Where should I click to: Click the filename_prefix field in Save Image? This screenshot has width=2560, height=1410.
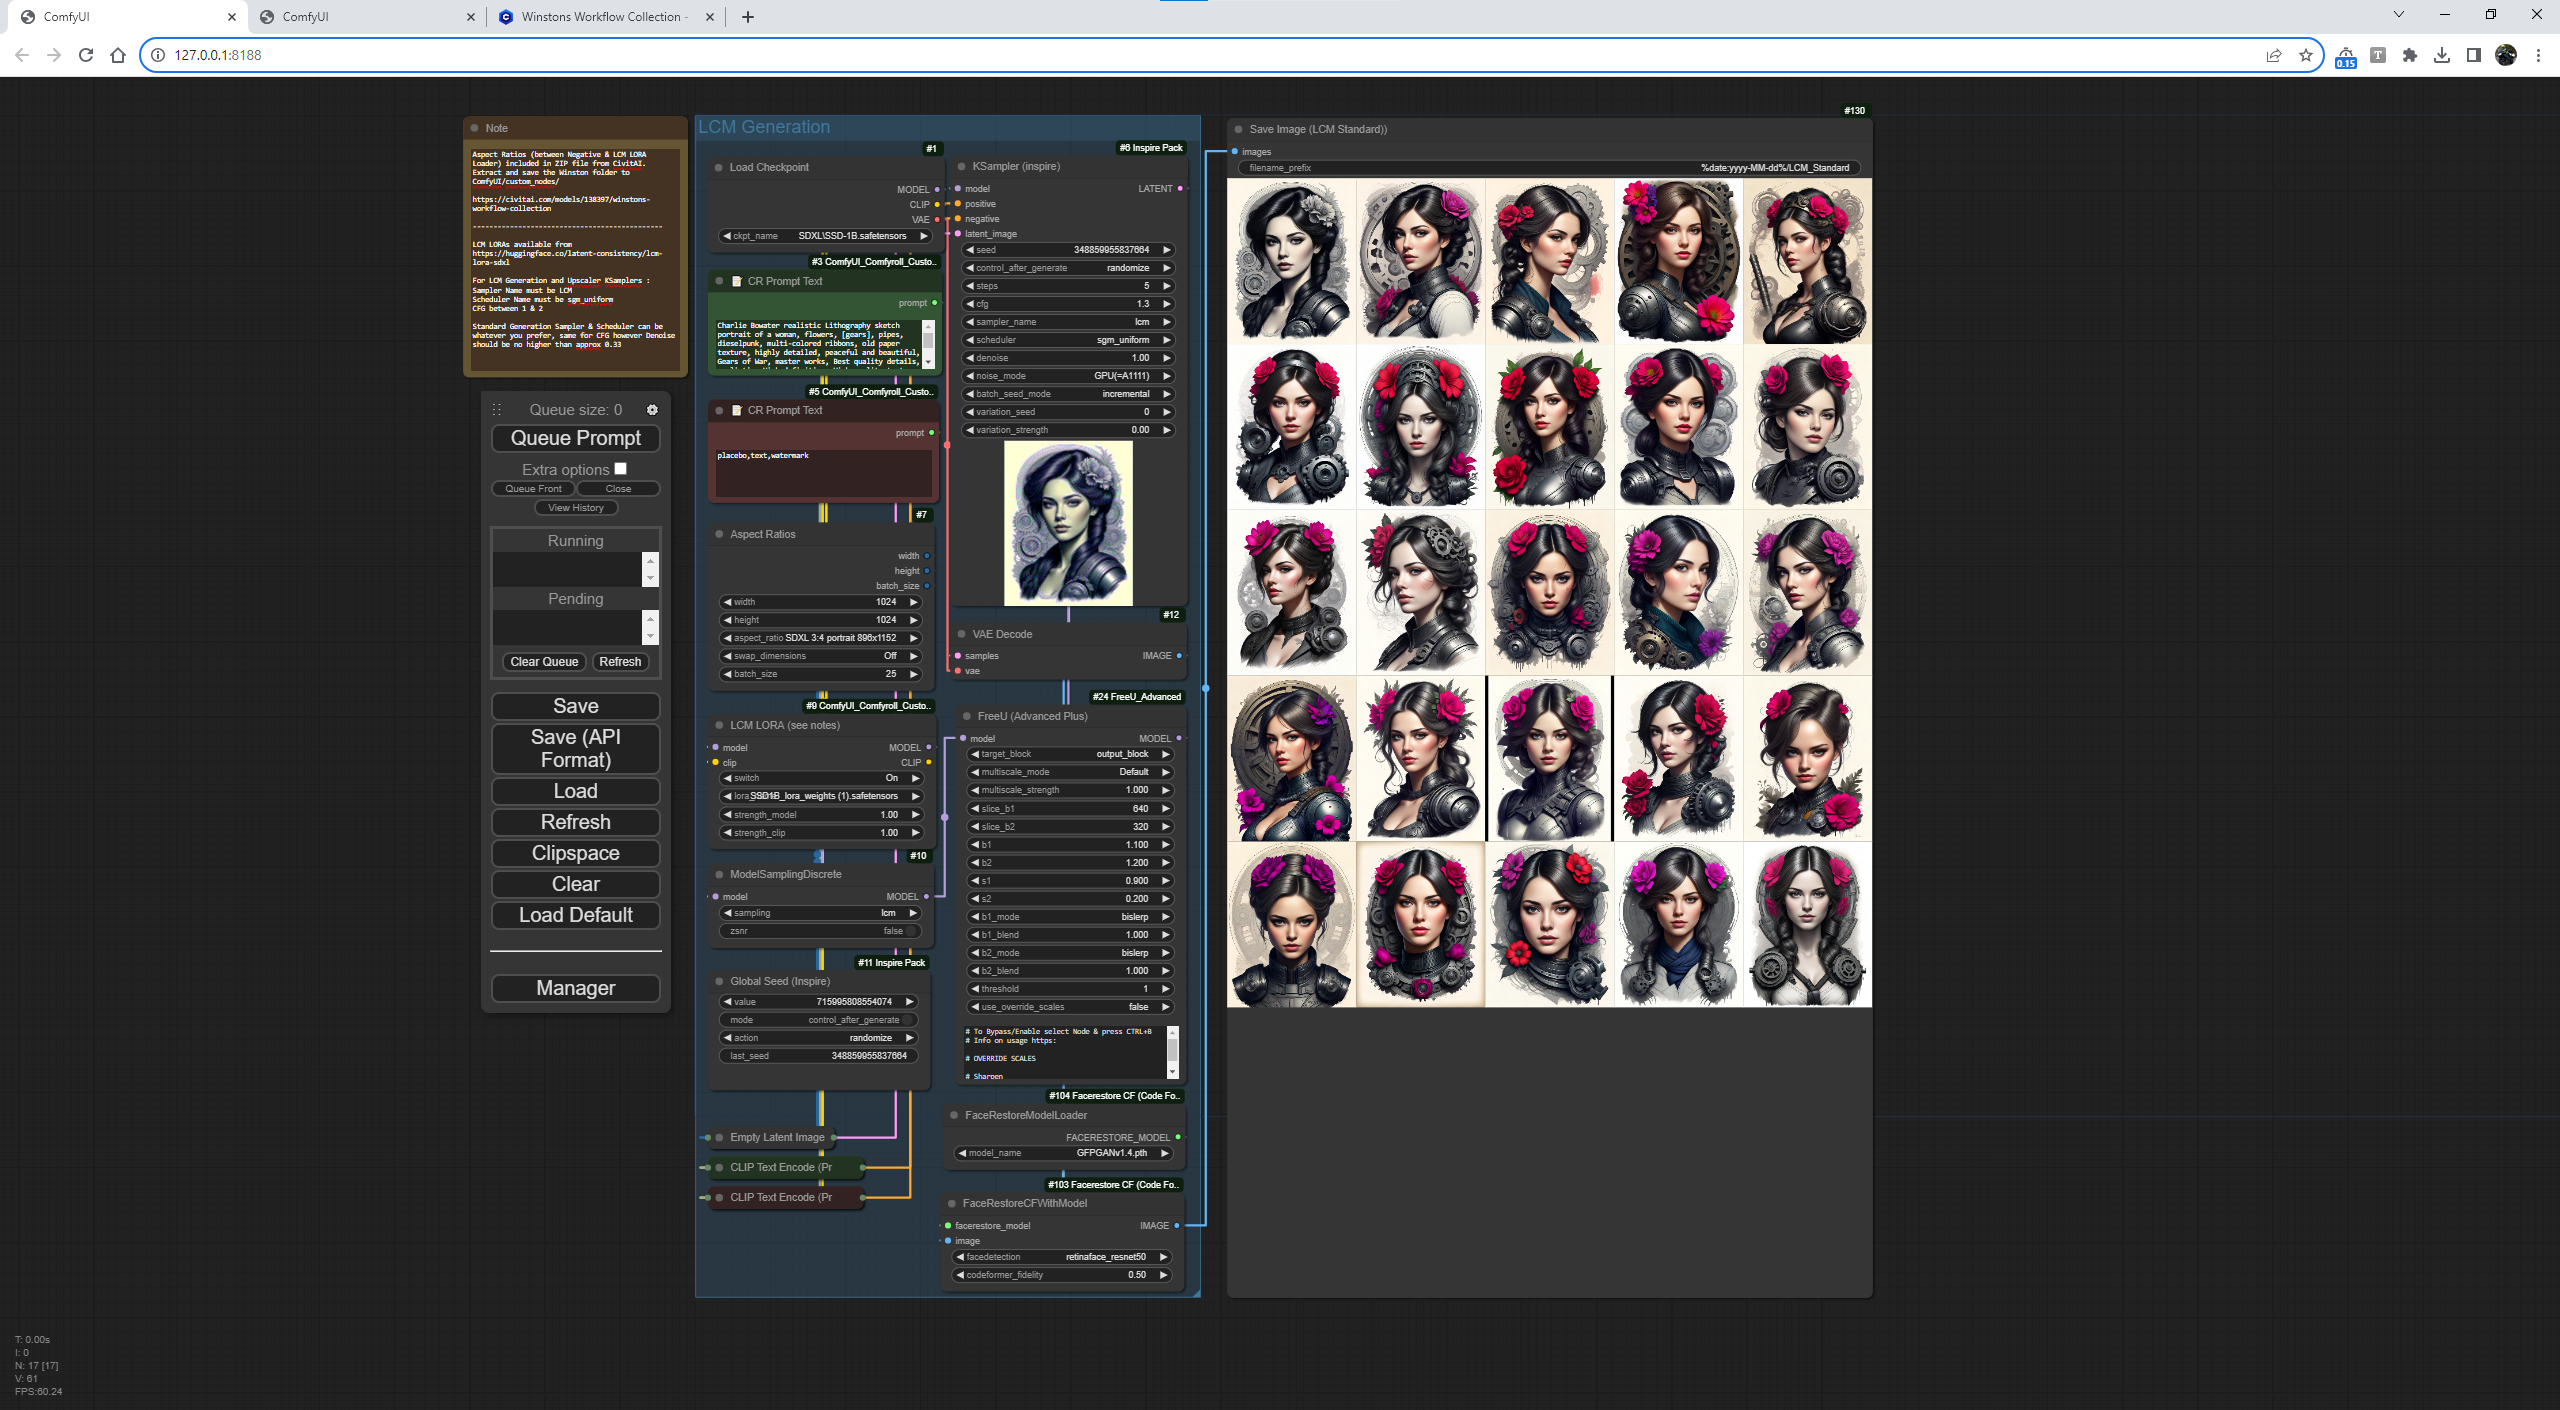(x=1549, y=168)
